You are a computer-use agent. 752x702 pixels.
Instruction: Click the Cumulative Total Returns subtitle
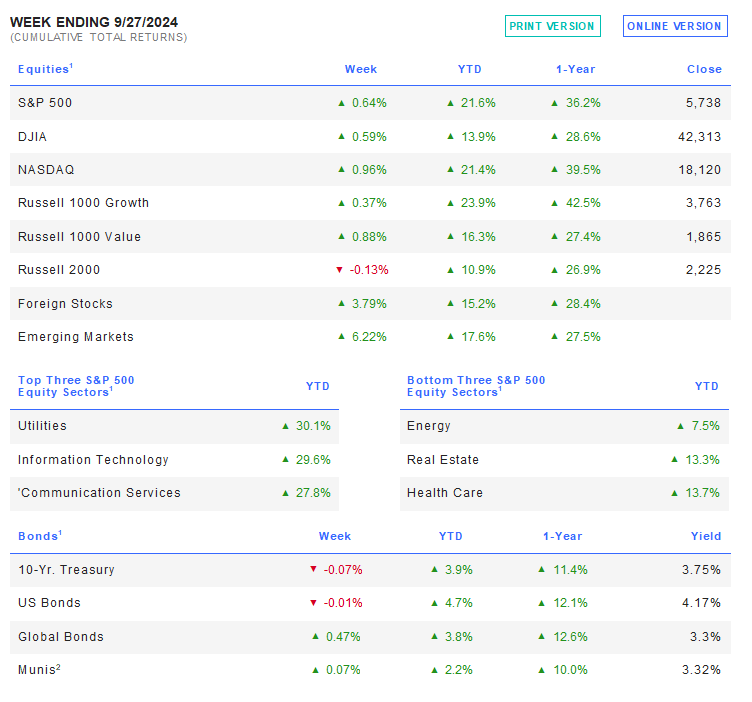point(99,37)
